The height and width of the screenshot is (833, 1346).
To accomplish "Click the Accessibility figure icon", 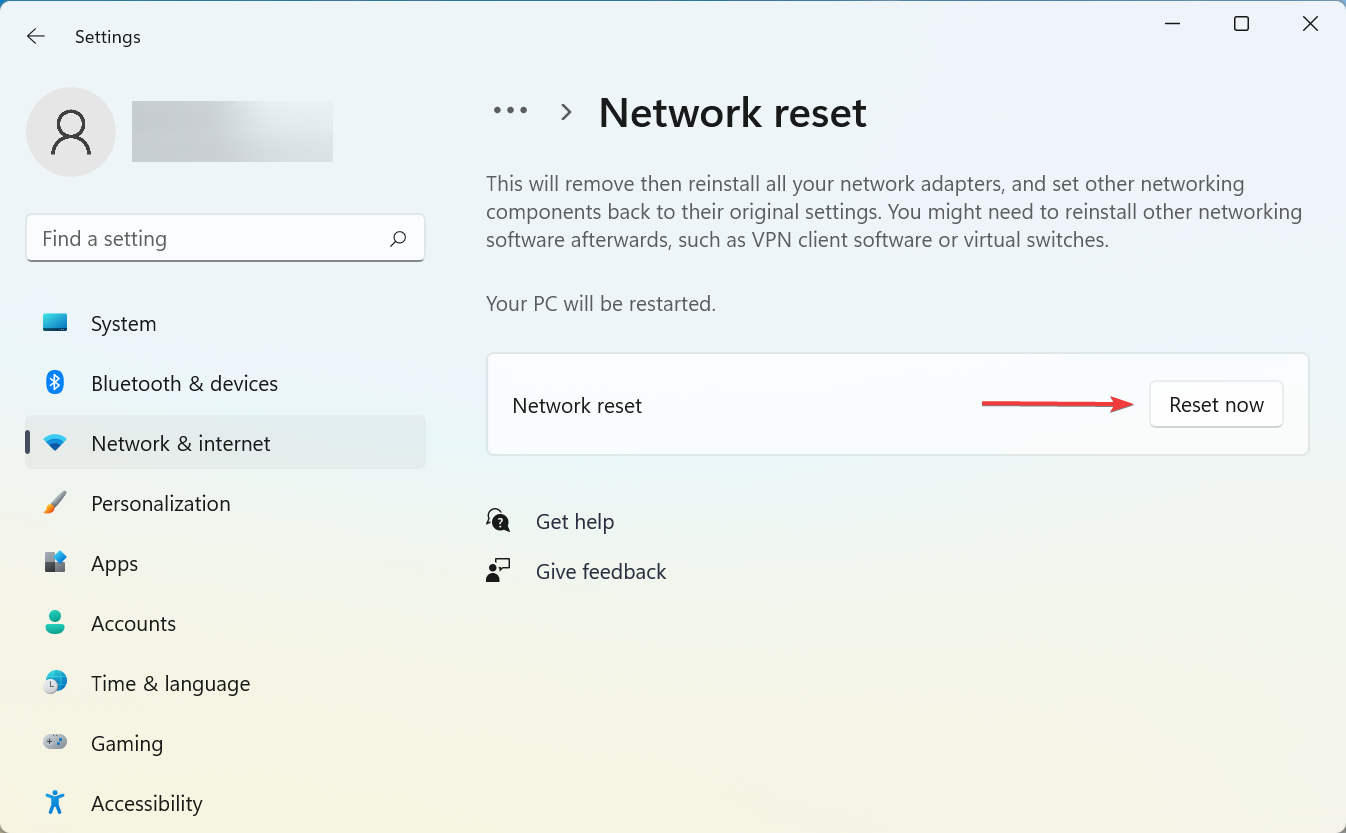I will (x=55, y=803).
